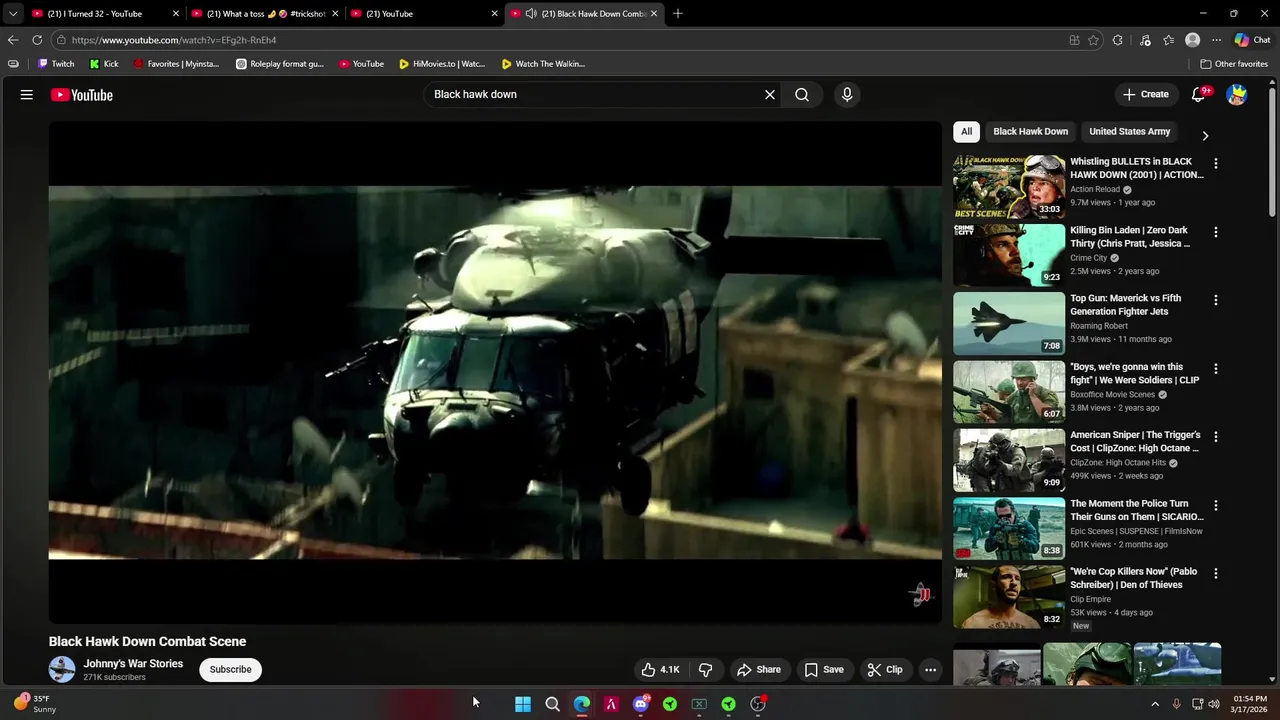Create a Clip of the video
The image size is (1280, 720).
click(x=885, y=670)
